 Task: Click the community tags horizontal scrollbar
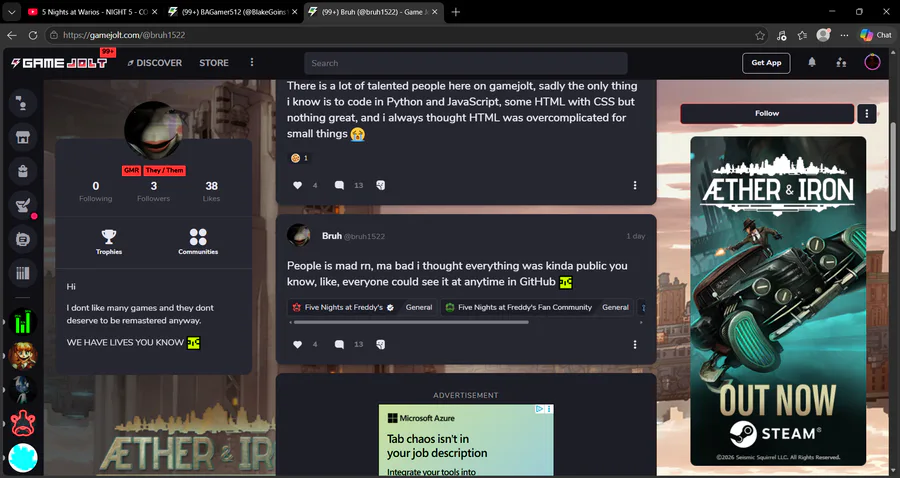point(411,322)
